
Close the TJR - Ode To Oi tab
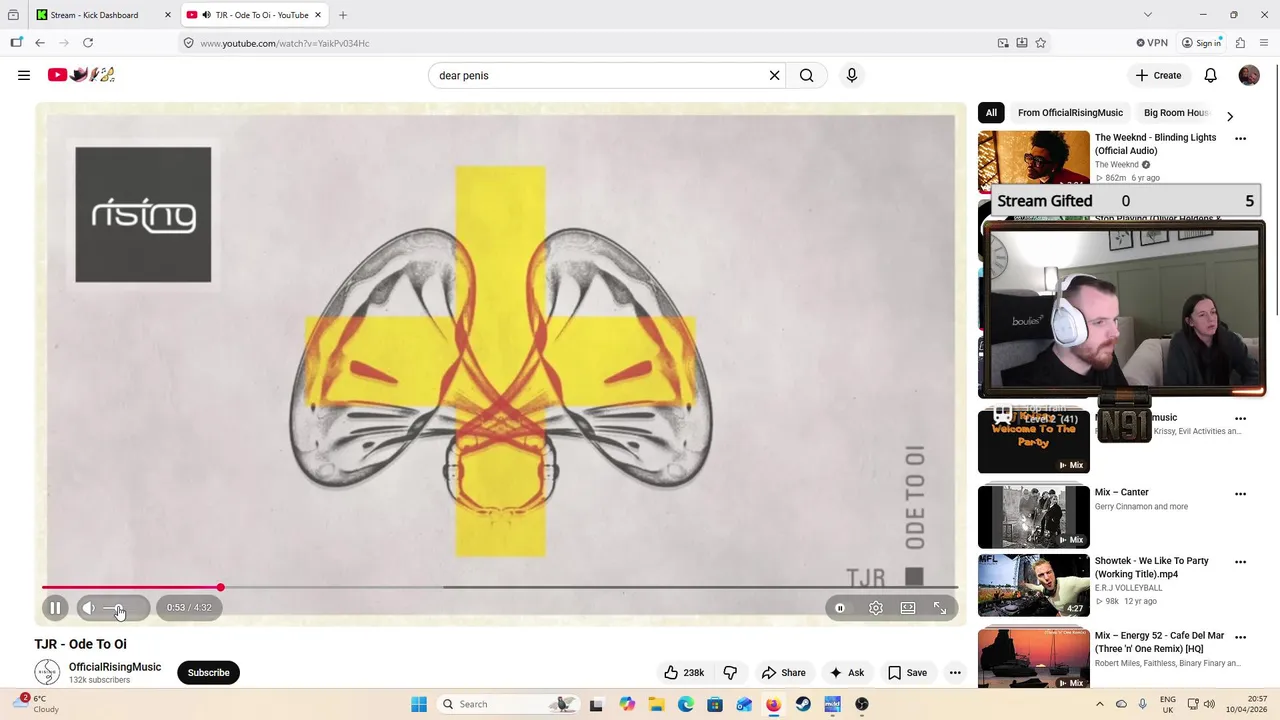[319, 15]
